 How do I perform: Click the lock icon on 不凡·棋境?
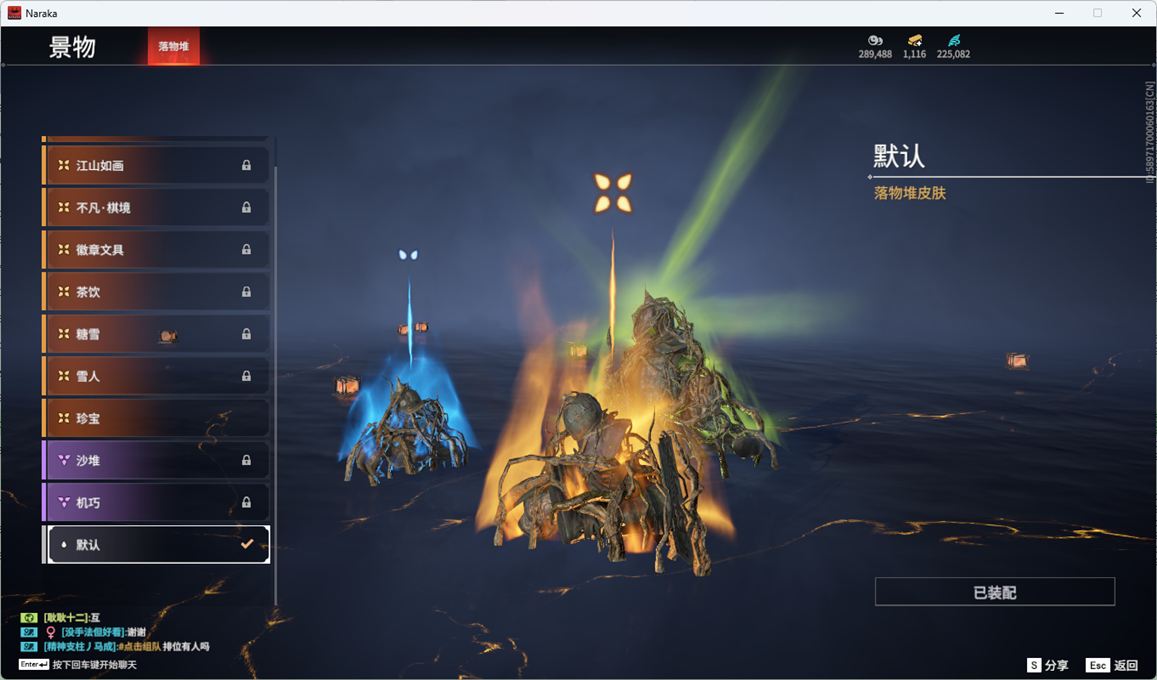(246, 207)
